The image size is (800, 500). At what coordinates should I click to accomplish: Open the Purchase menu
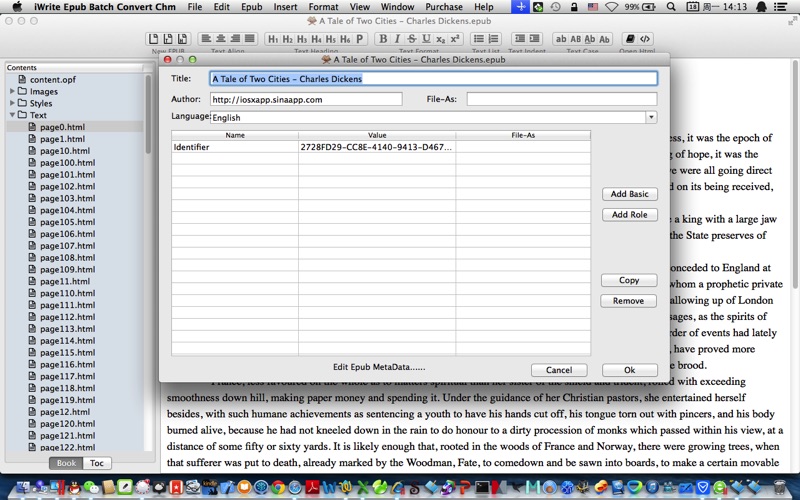point(444,7)
